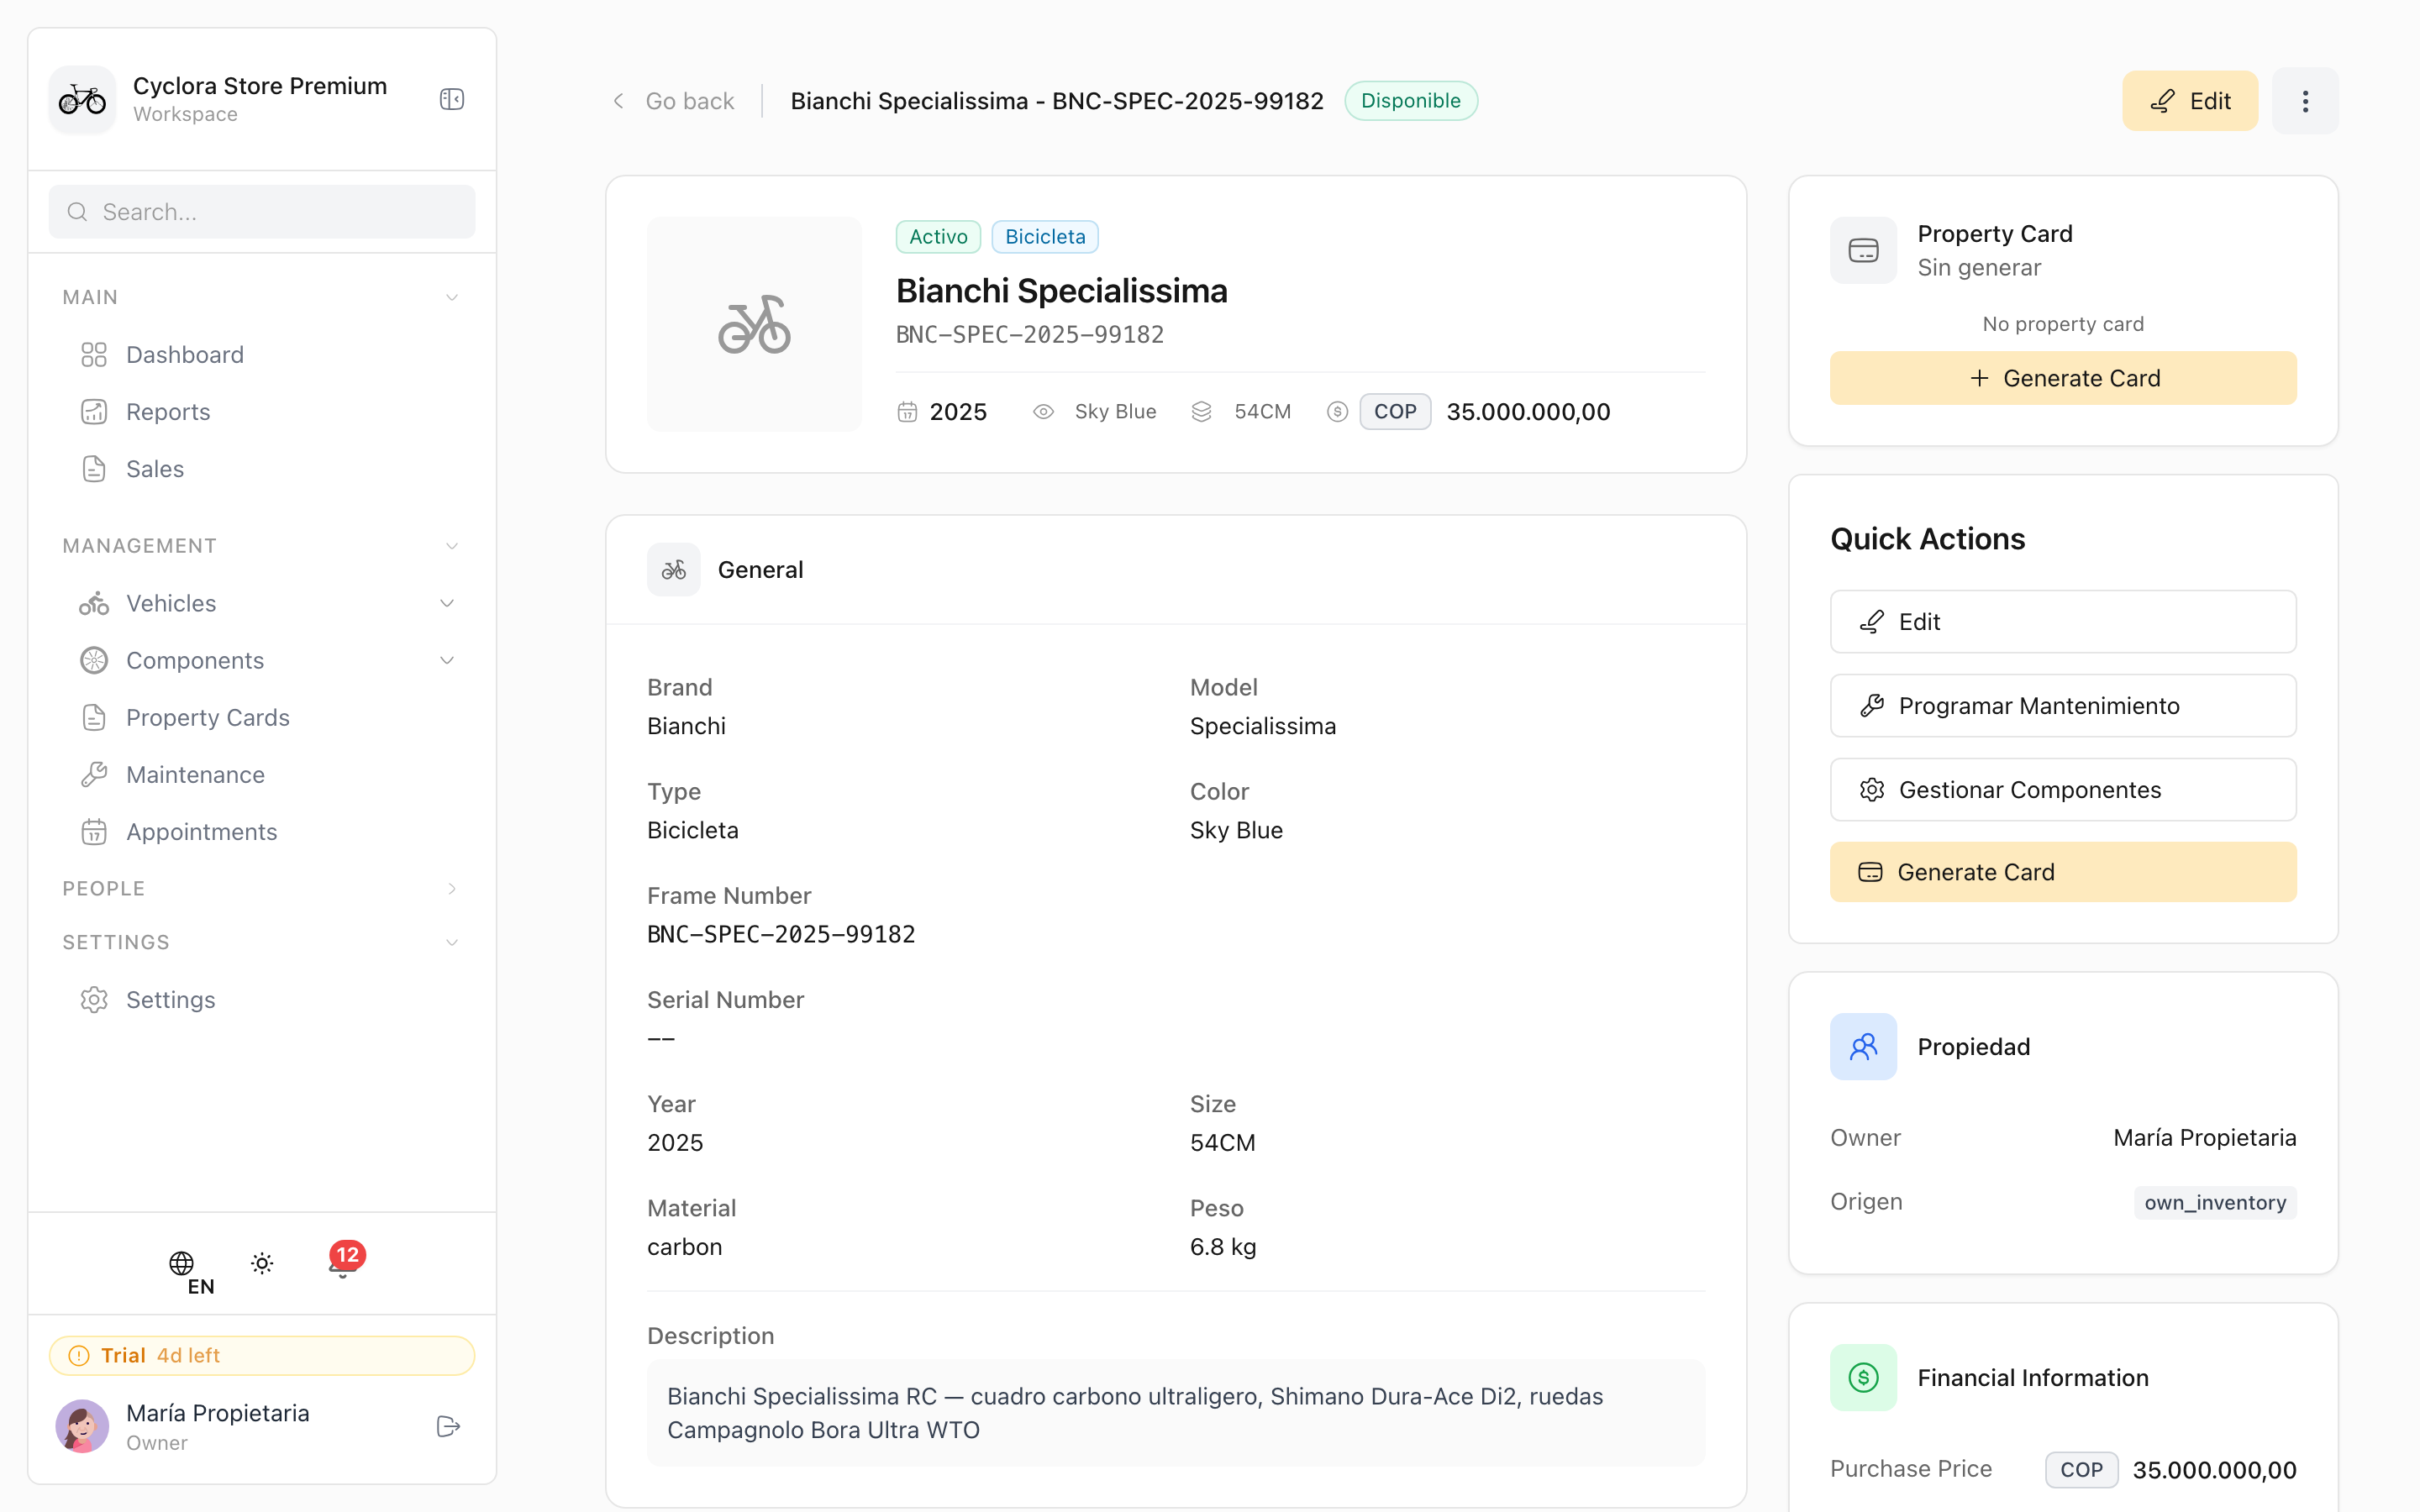
Task: Click the frame number value in General
Action: (781, 934)
